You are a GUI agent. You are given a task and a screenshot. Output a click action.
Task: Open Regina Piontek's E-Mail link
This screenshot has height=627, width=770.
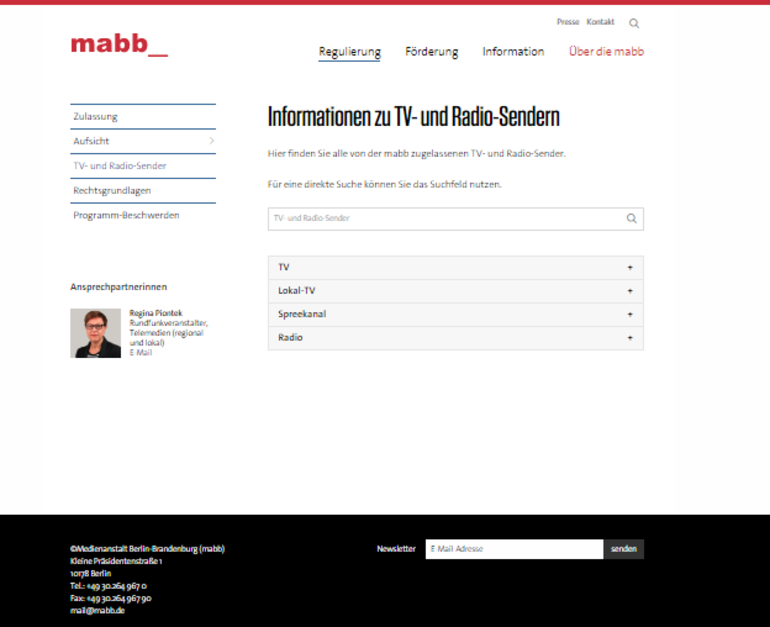140,353
